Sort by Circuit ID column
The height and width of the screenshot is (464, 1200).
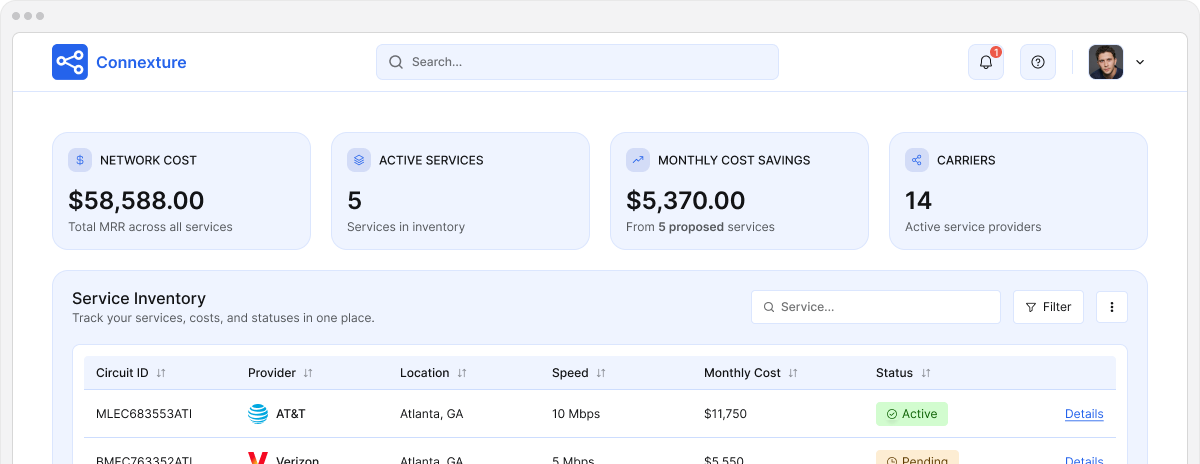click(161, 373)
